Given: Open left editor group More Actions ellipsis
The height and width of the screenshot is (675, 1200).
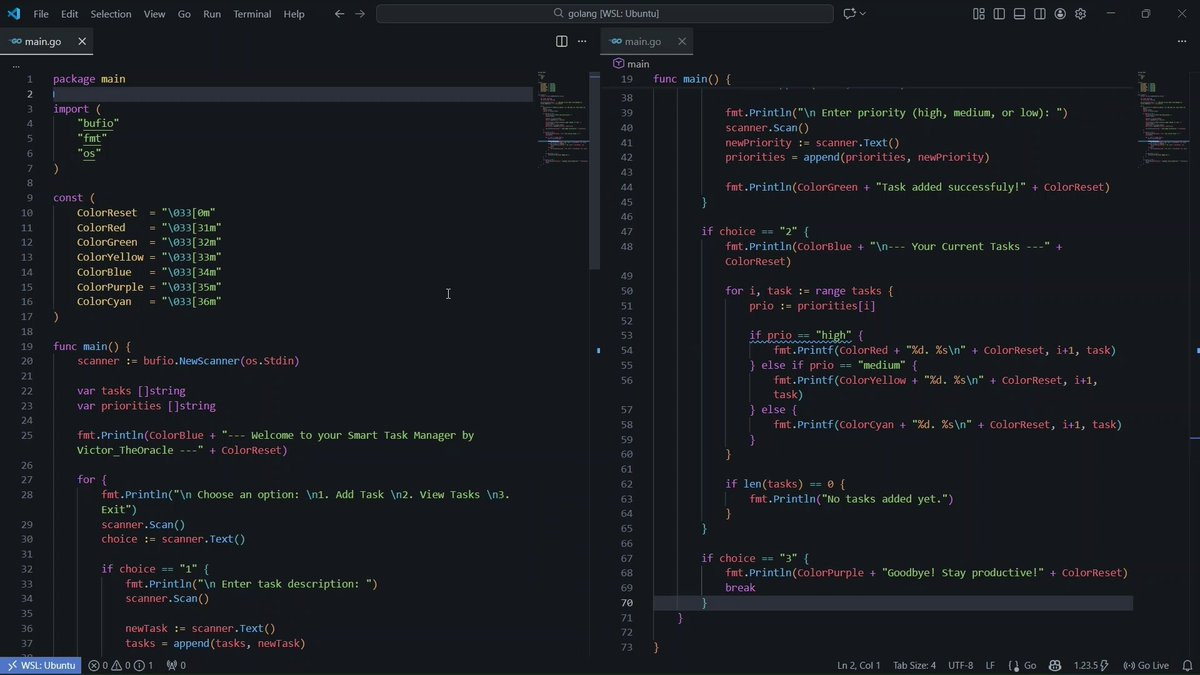Looking at the screenshot, I should [x=582, y=42].
